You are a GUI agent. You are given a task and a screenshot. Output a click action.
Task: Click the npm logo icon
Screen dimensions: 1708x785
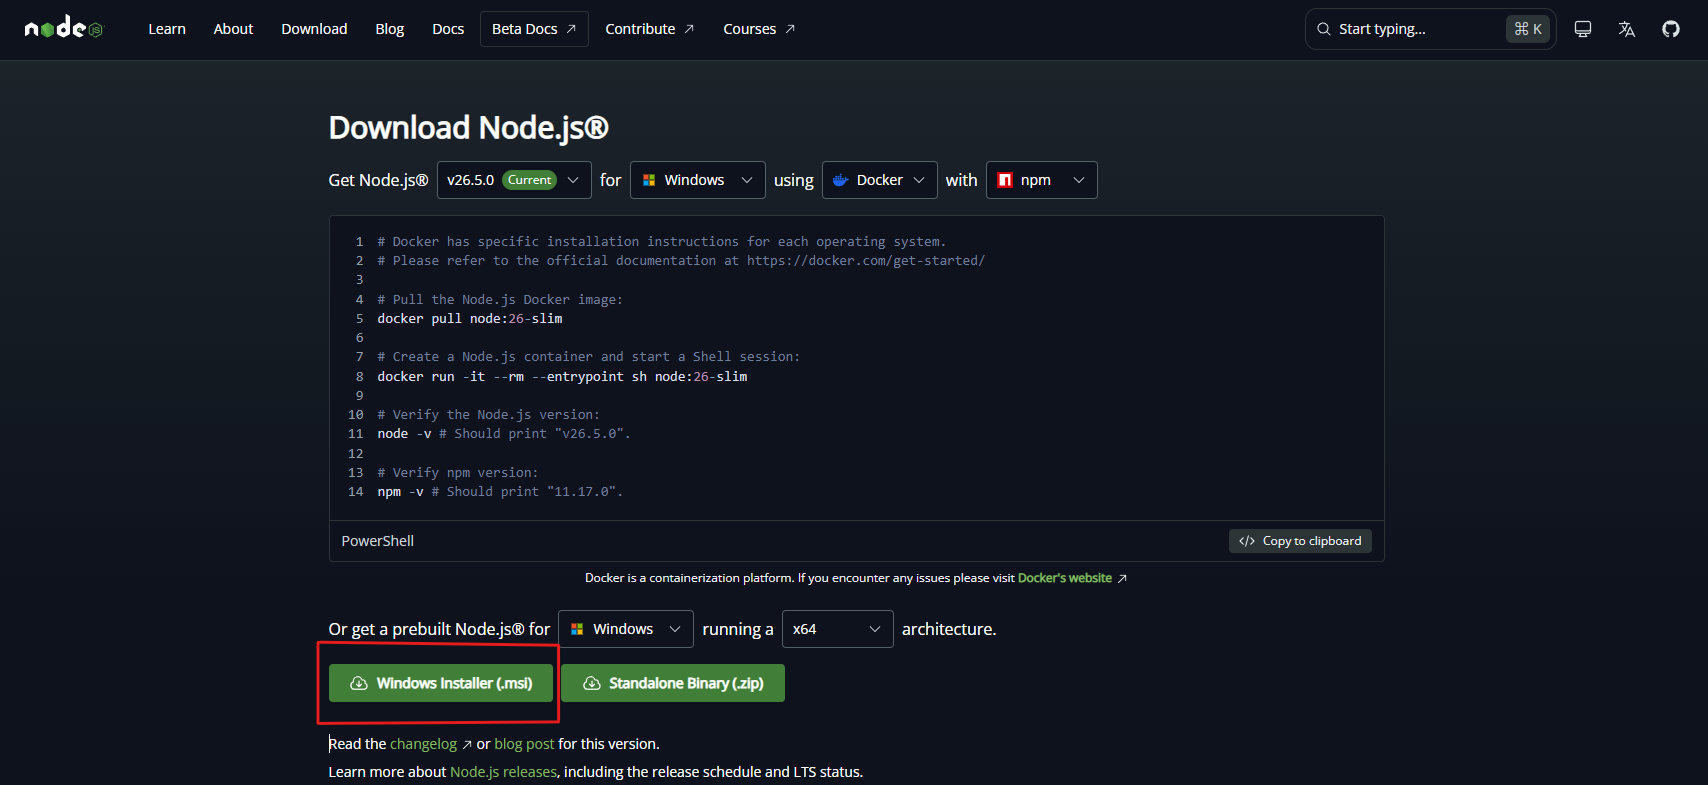click(x=1005, y=180)
